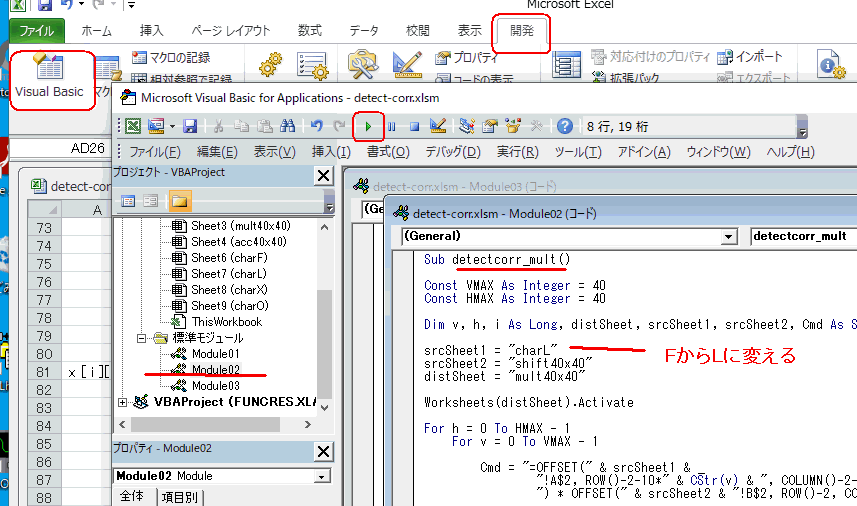The height and width of the screenshot is (506, 857).
Task: Open Document Panel icon in ribbon
Action: pos(831,64)
